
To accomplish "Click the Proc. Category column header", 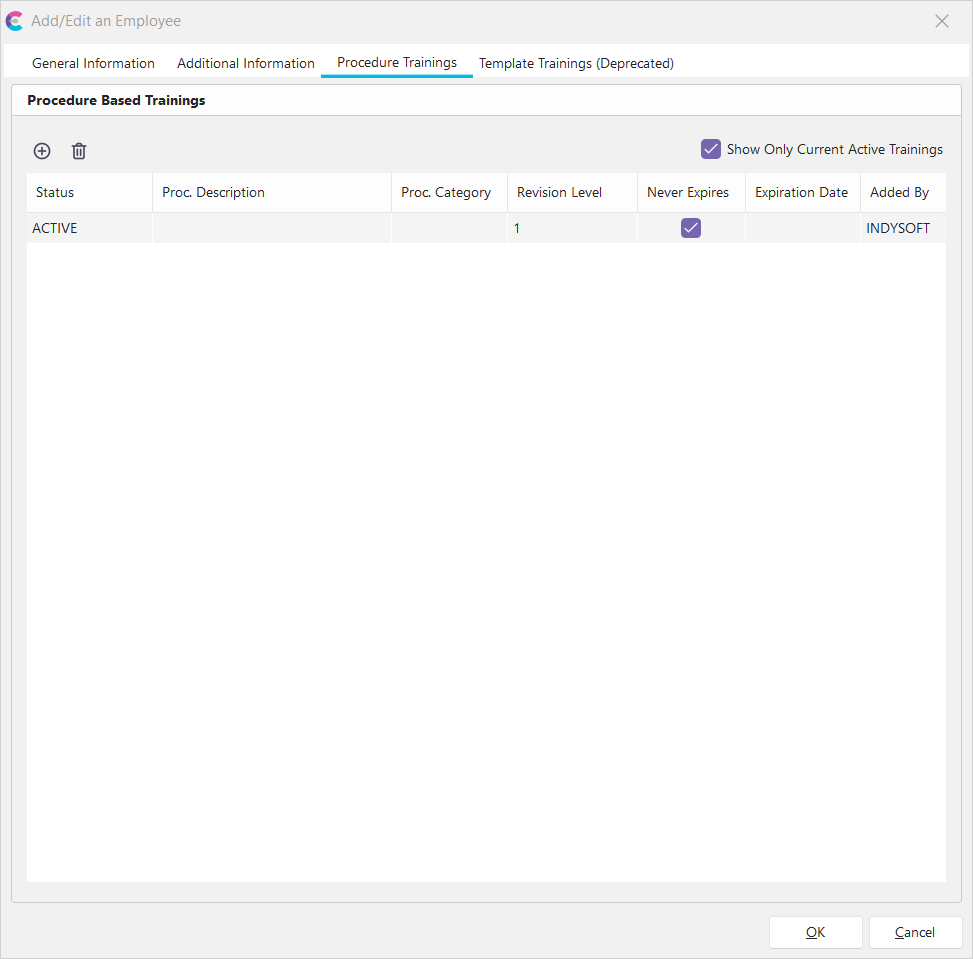I will click(x=446, y=192).
